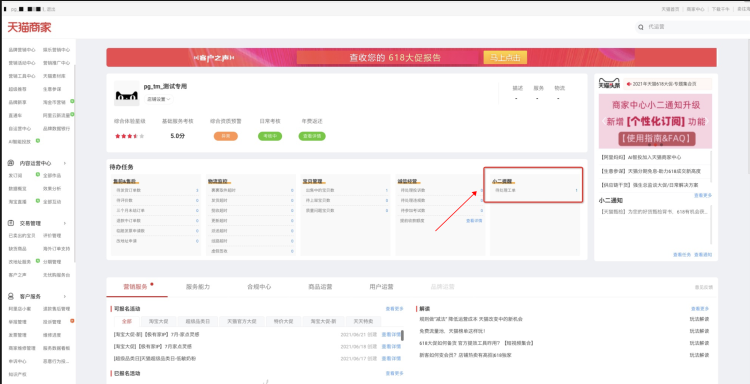Click the Tmall cat store avatar

pyautogui.click(x=127, y=93)
